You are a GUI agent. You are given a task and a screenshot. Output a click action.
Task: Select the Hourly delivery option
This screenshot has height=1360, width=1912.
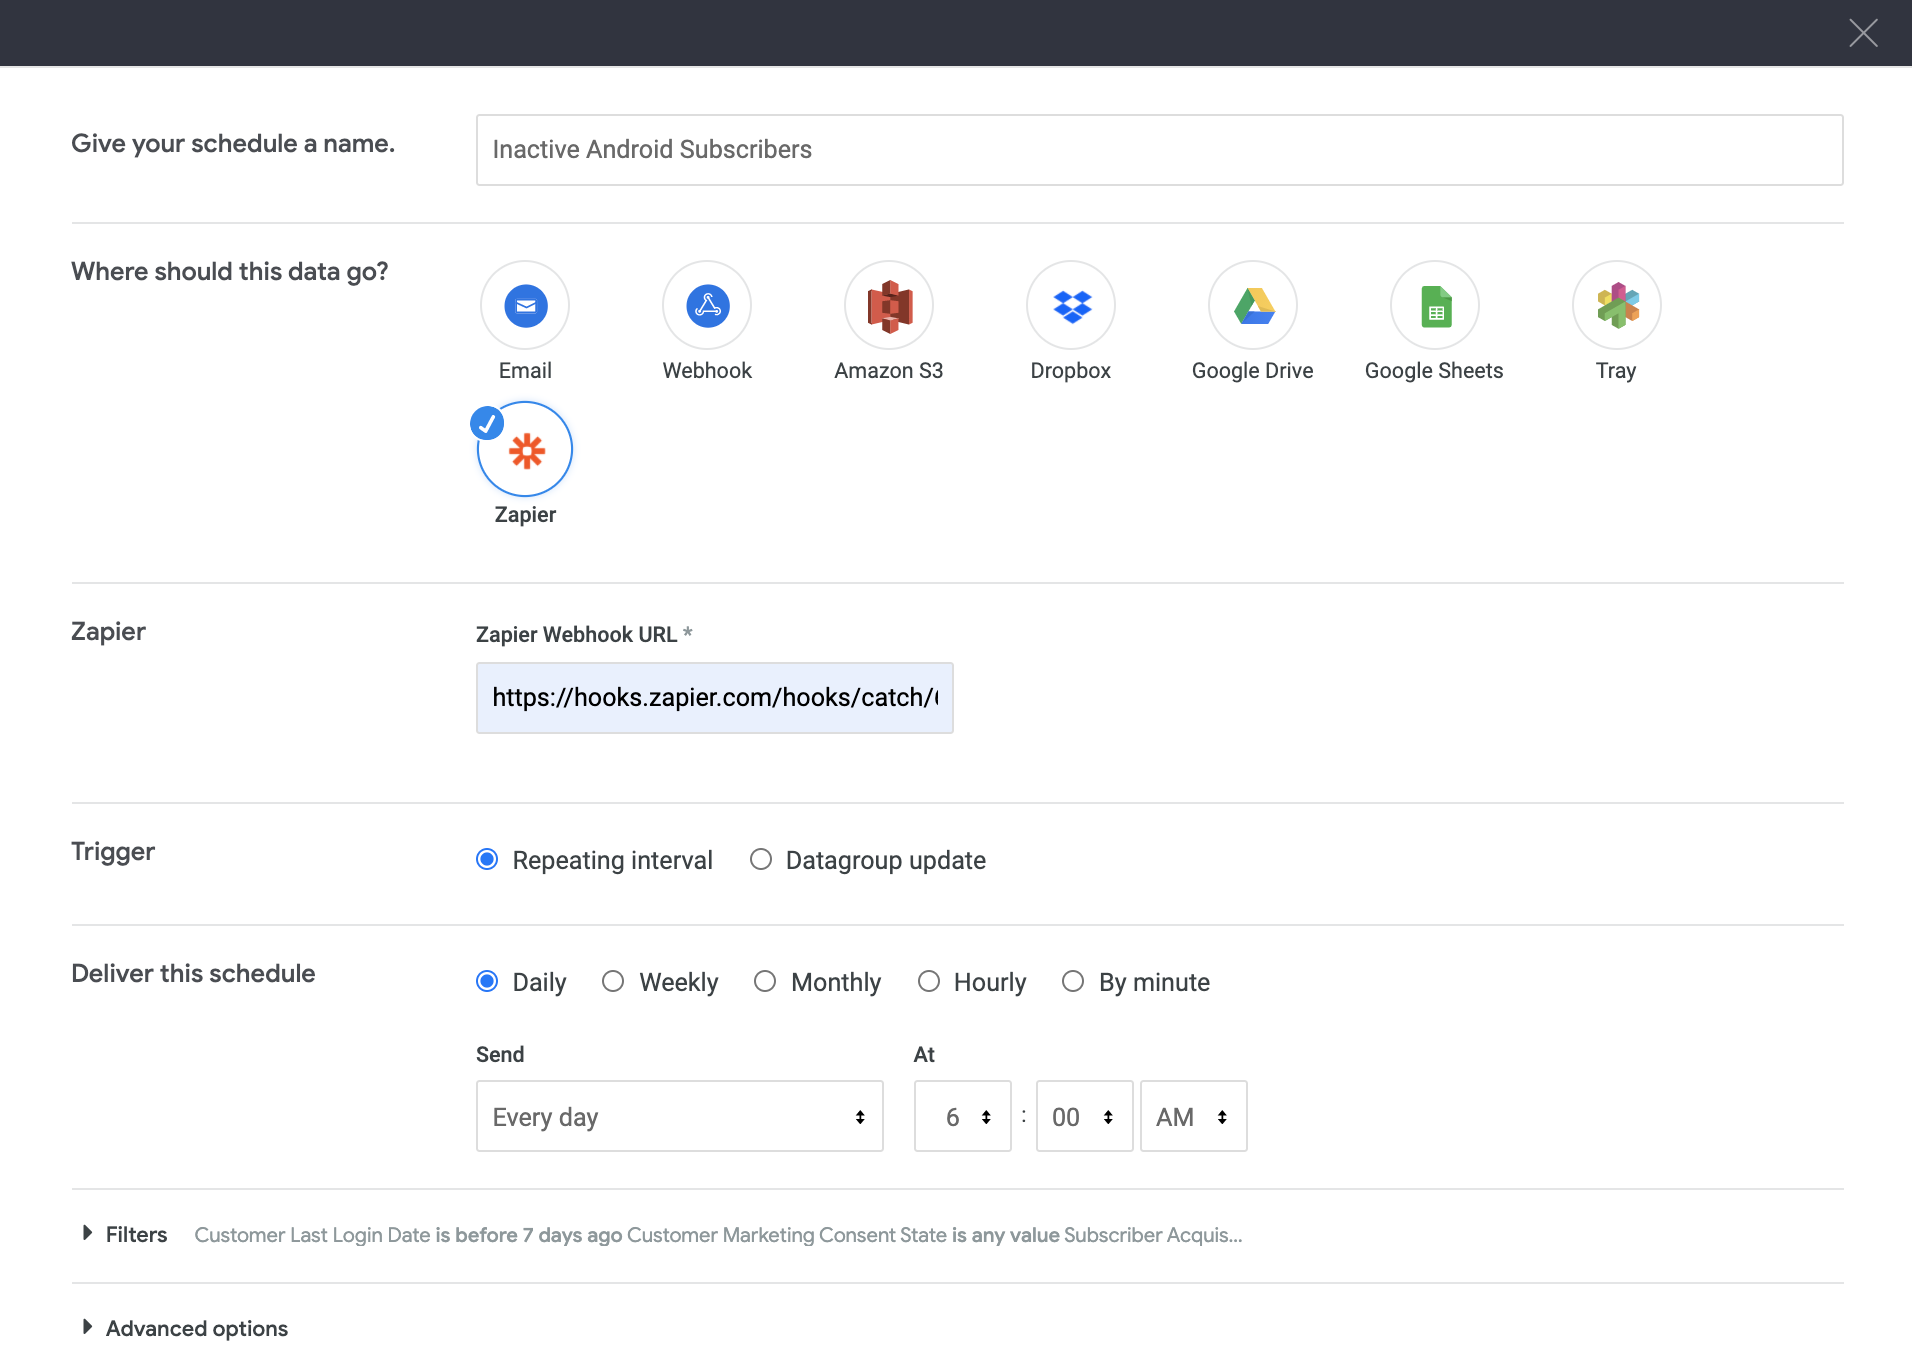(929, 982)
